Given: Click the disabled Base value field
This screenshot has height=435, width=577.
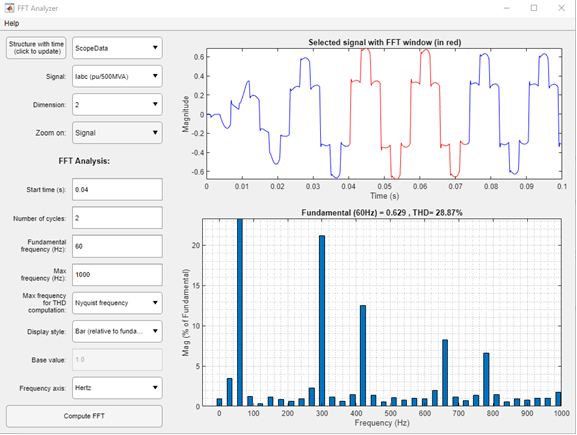Looking at the screenshot, I should [117, 360].
